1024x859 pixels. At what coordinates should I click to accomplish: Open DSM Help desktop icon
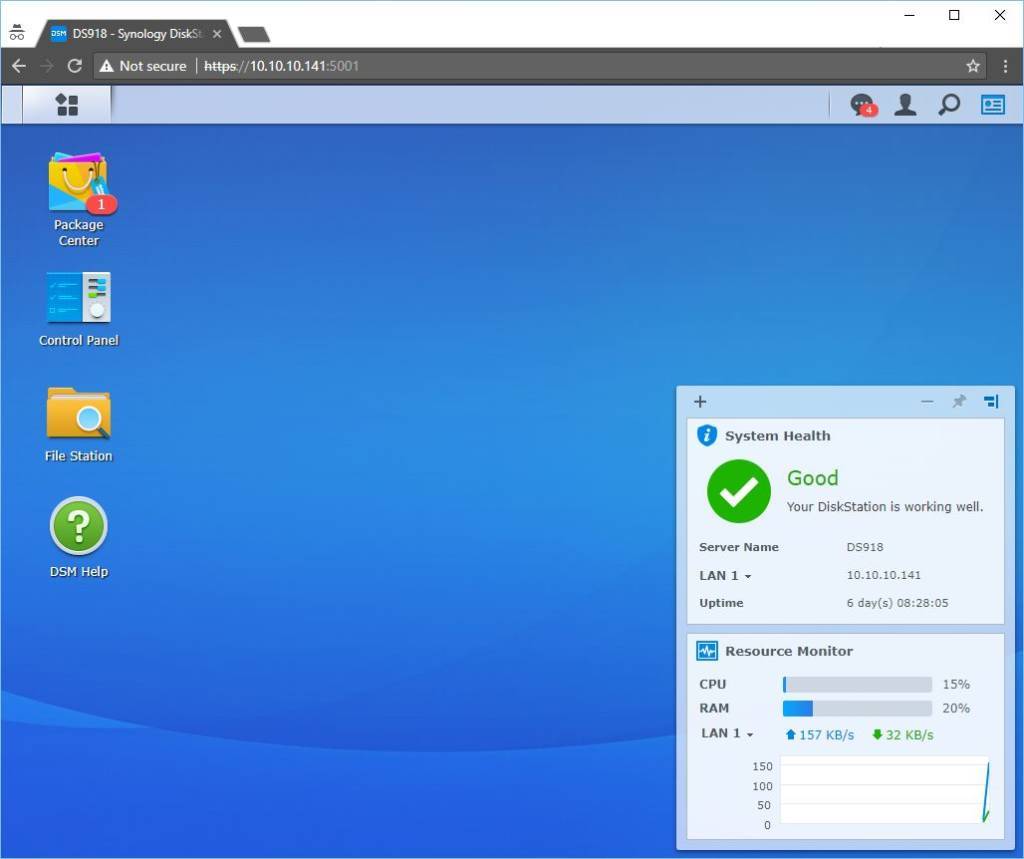coord(79,537)
